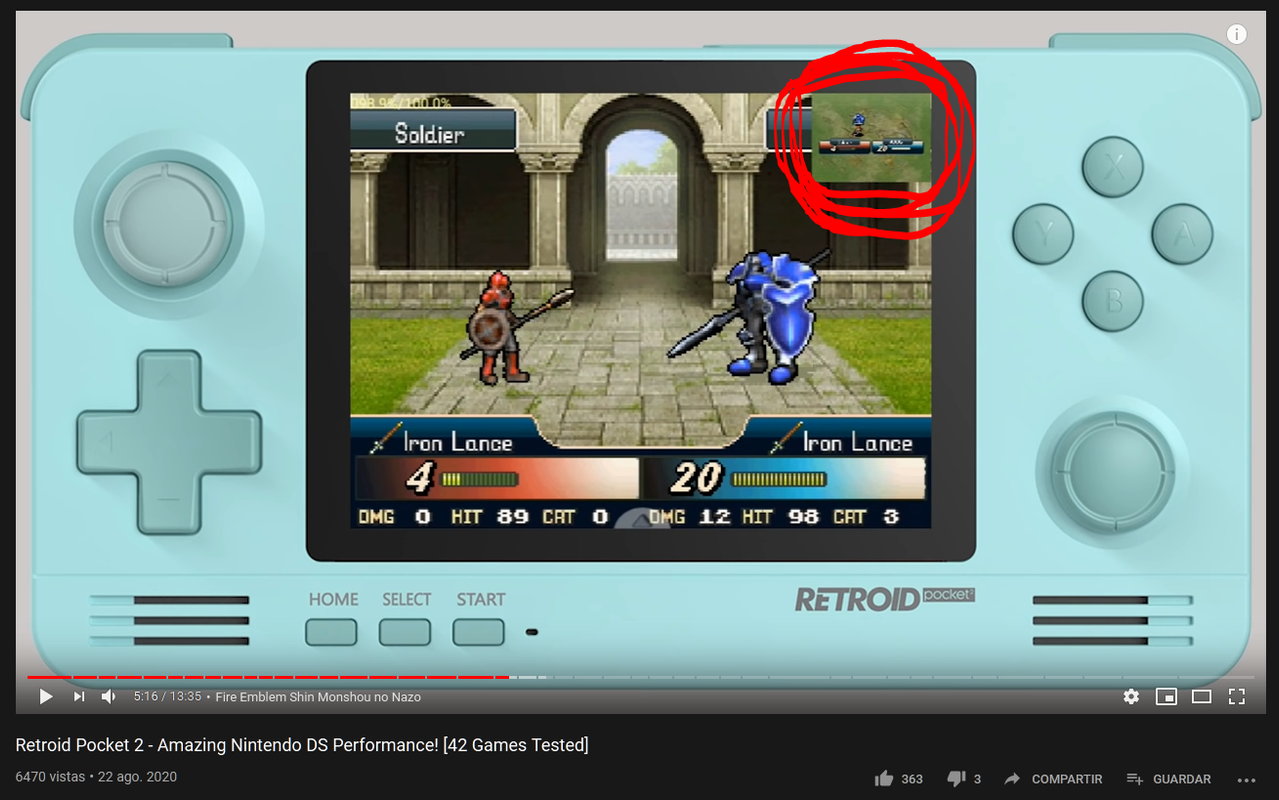Share the video via COMPARTIR
This screenshot has height=800, width=1279.
click(1054, 779)
